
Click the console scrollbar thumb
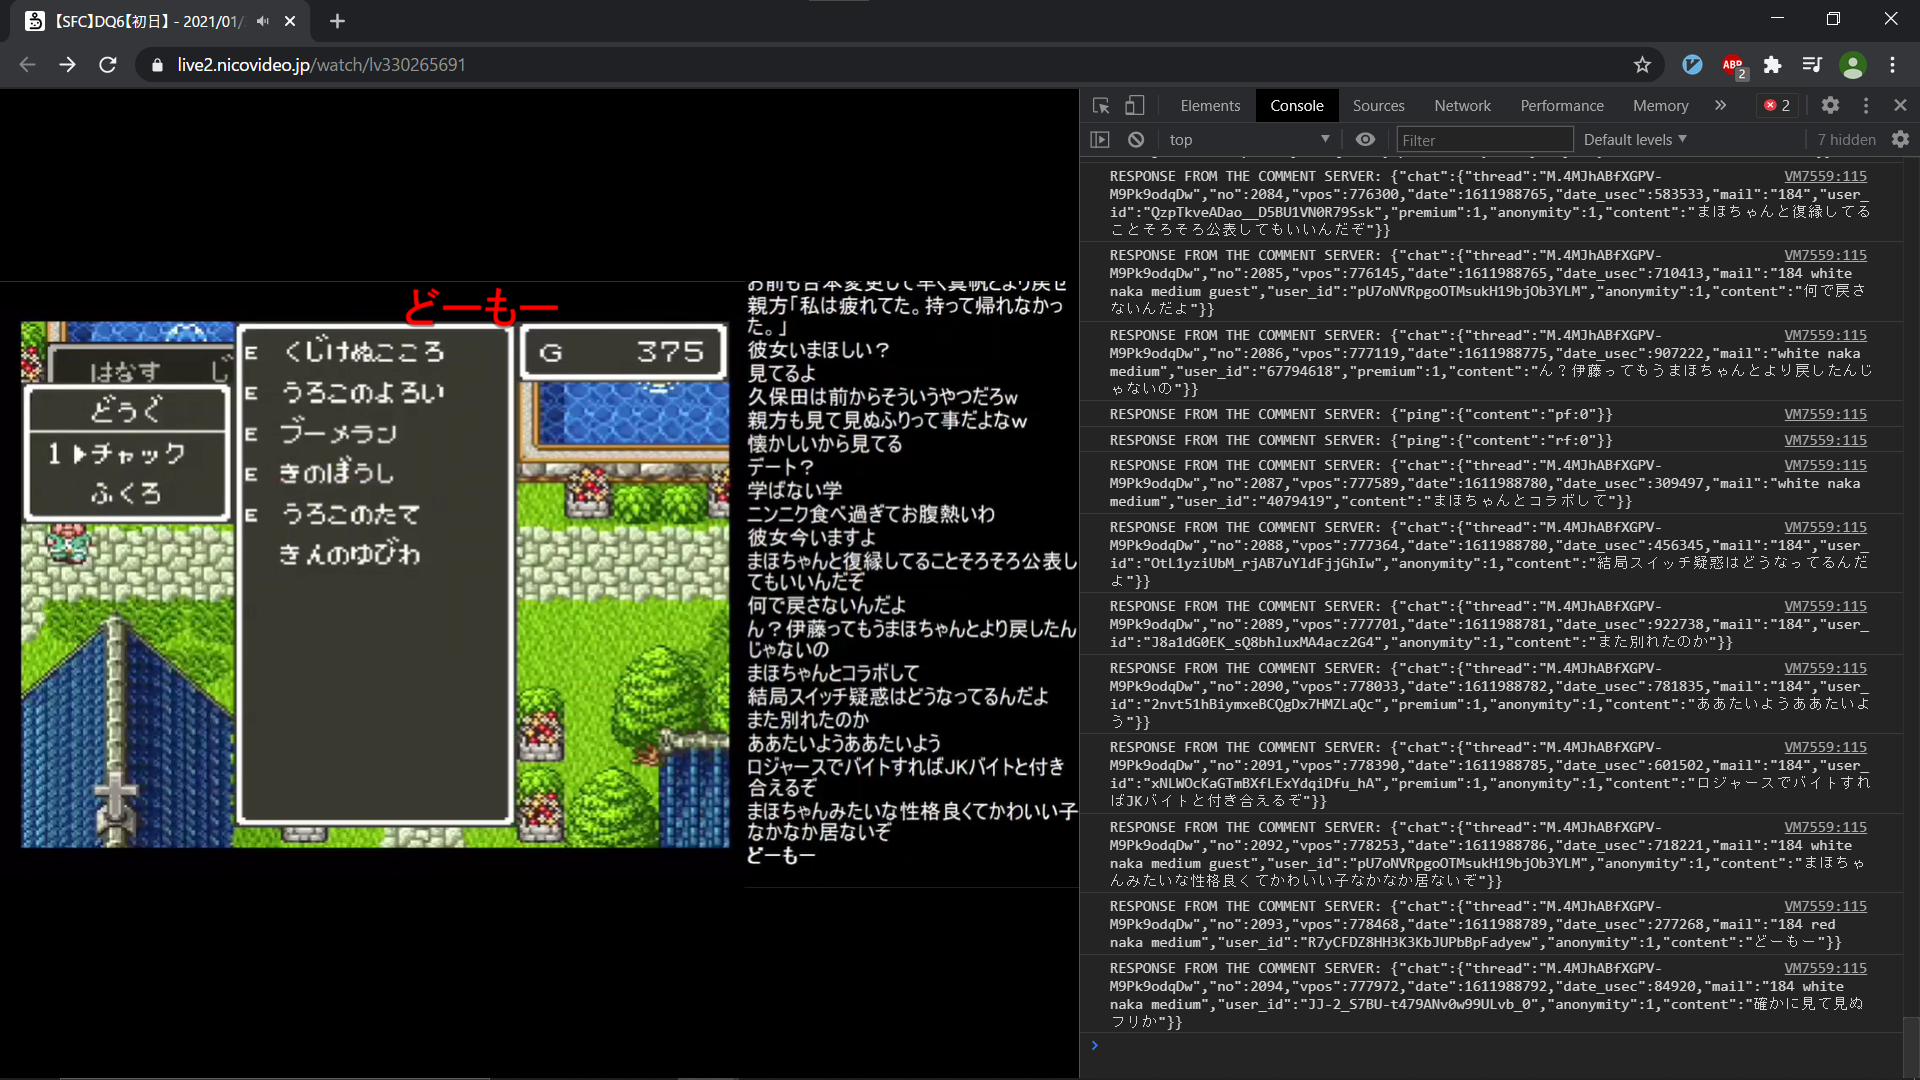pos(1911,1046)
